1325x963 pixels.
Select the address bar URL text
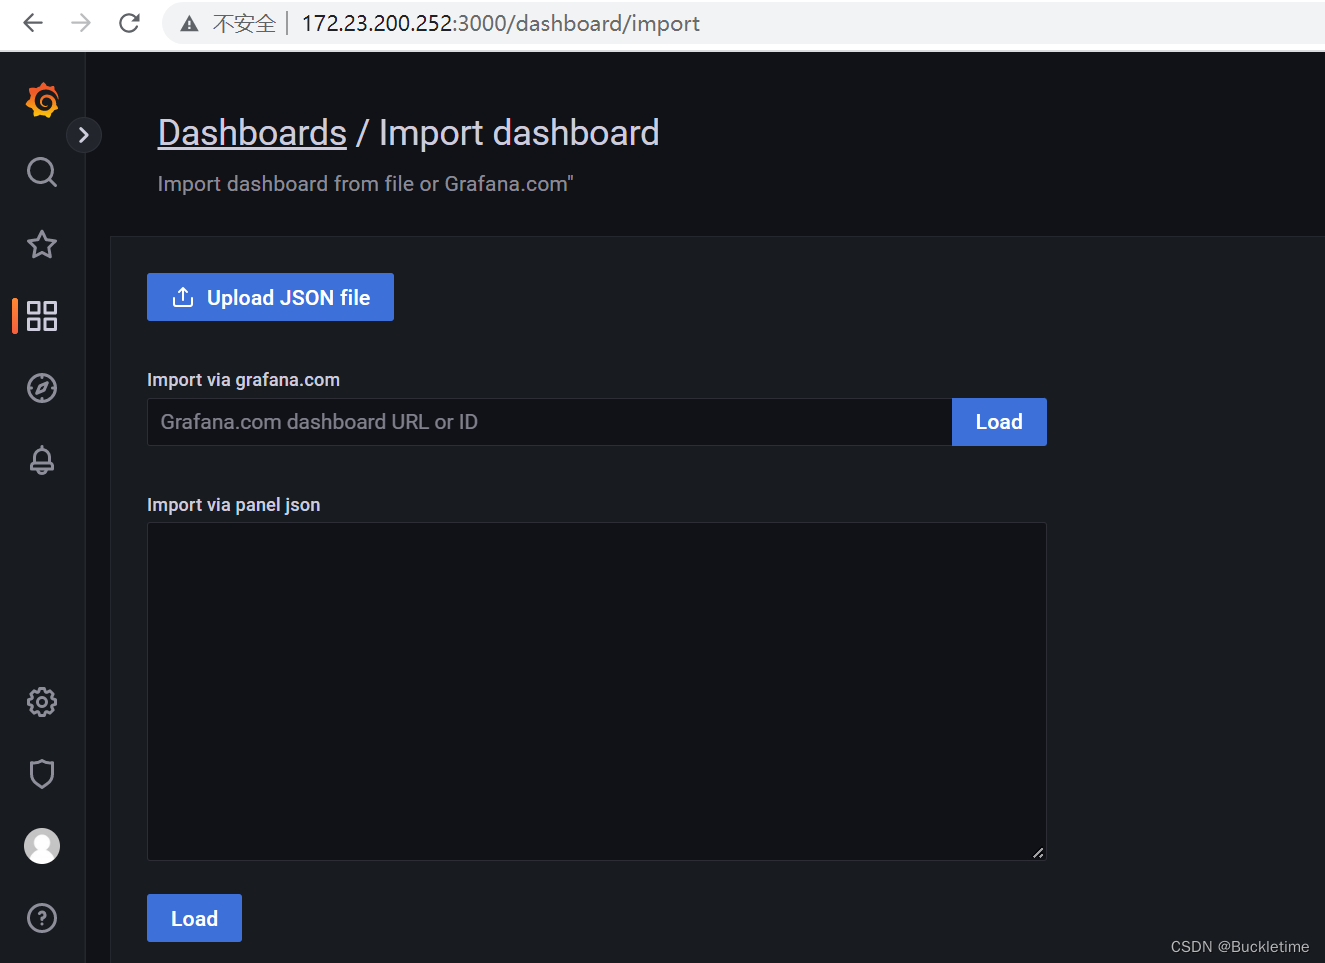(x=500, y=23)
